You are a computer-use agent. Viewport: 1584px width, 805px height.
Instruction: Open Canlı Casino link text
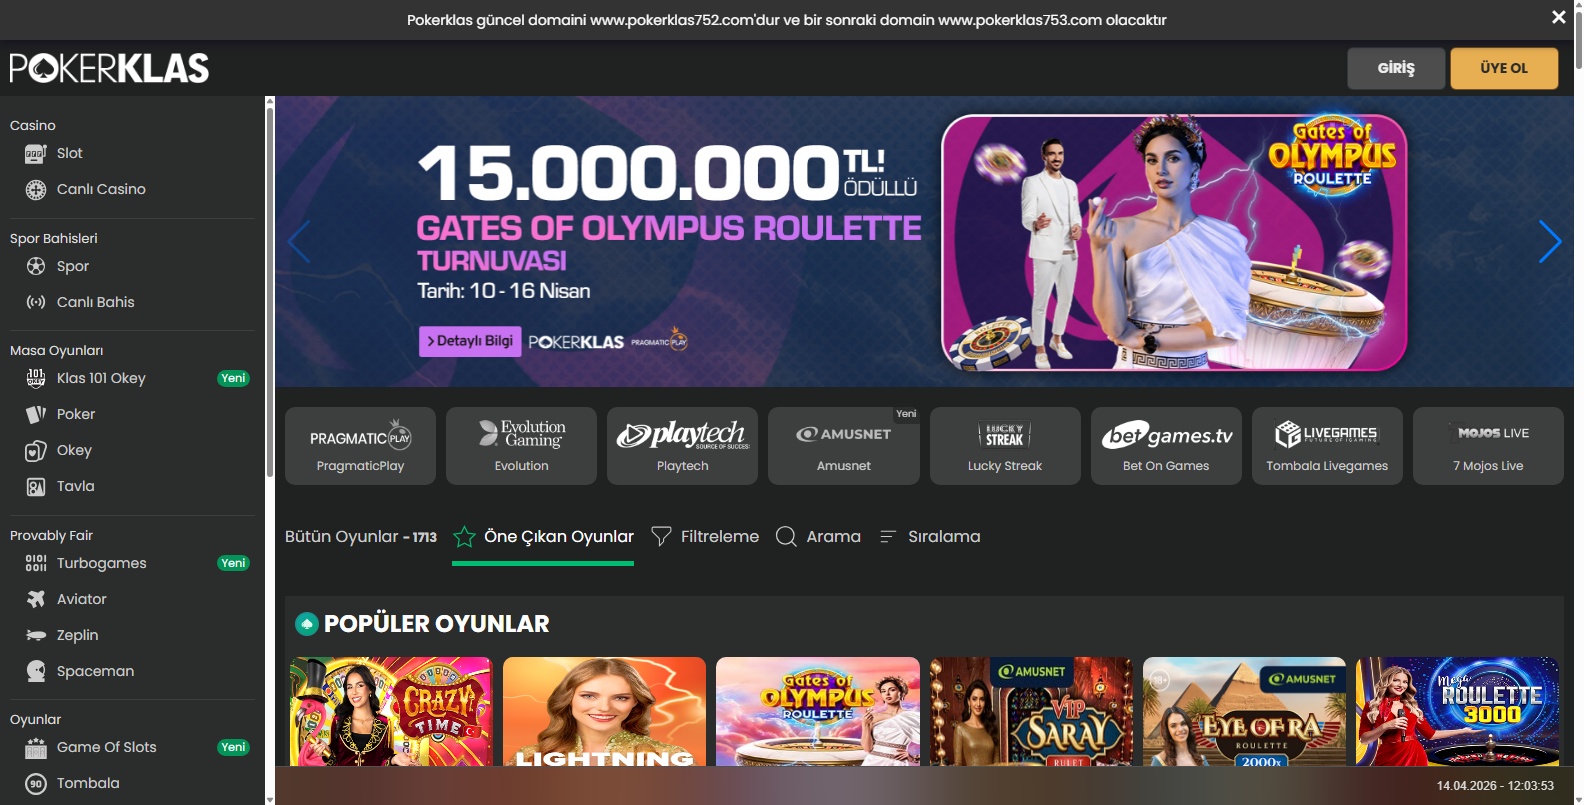[x=101, y=189]
